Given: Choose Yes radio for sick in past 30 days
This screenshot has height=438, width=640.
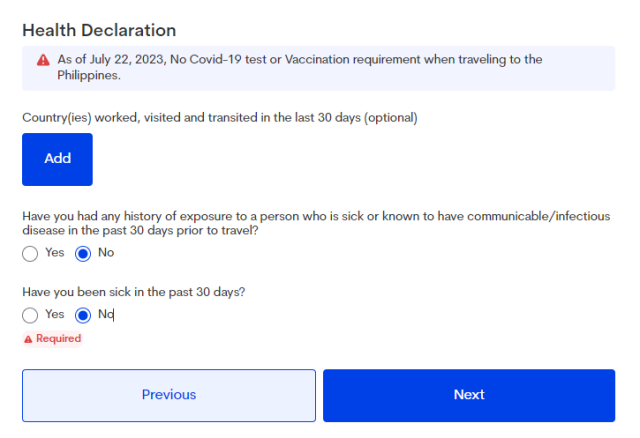Looking at the screenshot, I should point(30,314).
